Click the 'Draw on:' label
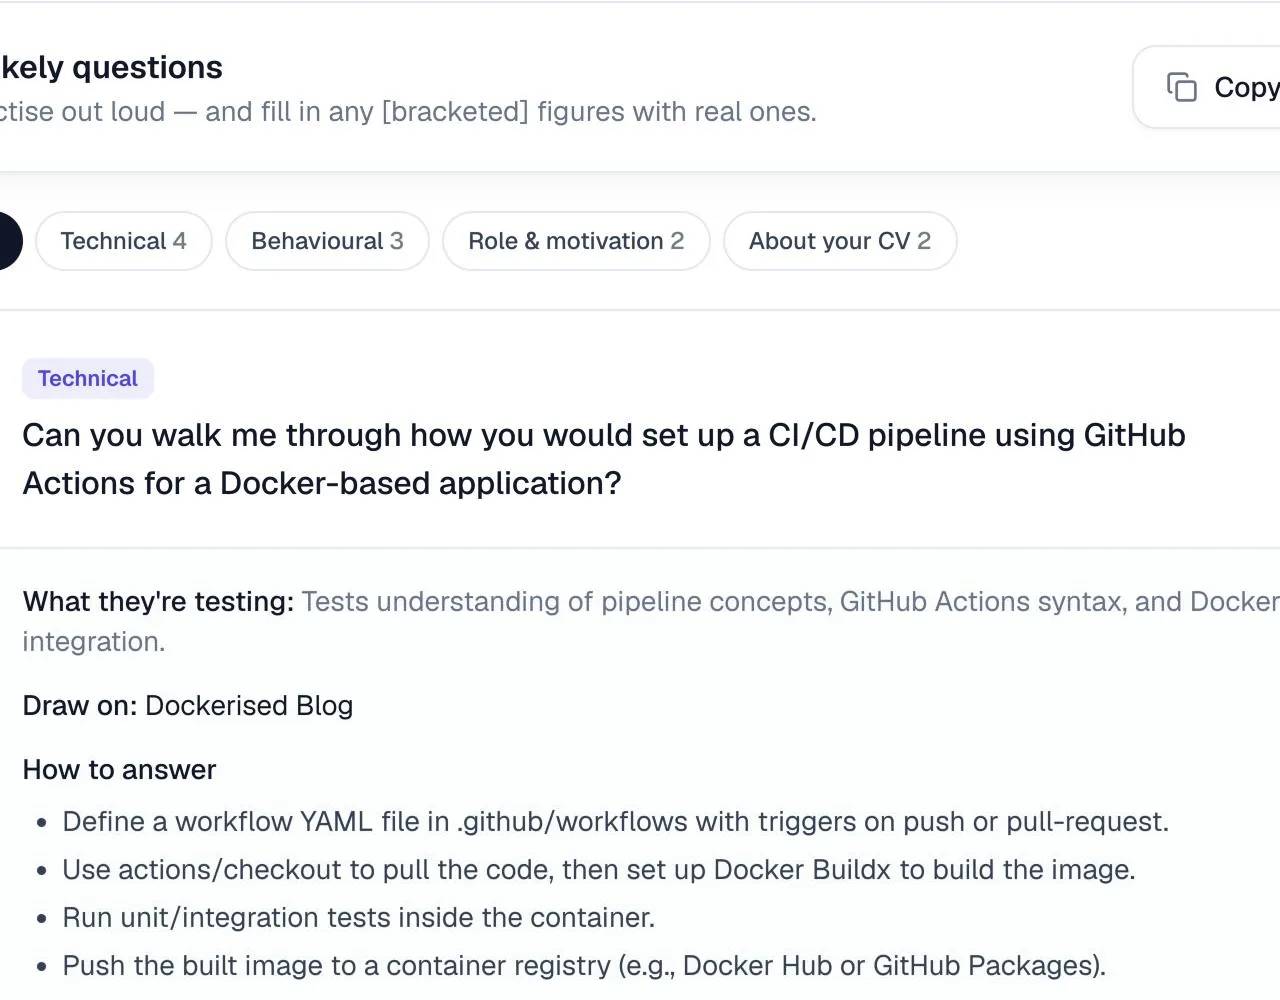This screenshot has height=1000, width=1280. (80, 705)
